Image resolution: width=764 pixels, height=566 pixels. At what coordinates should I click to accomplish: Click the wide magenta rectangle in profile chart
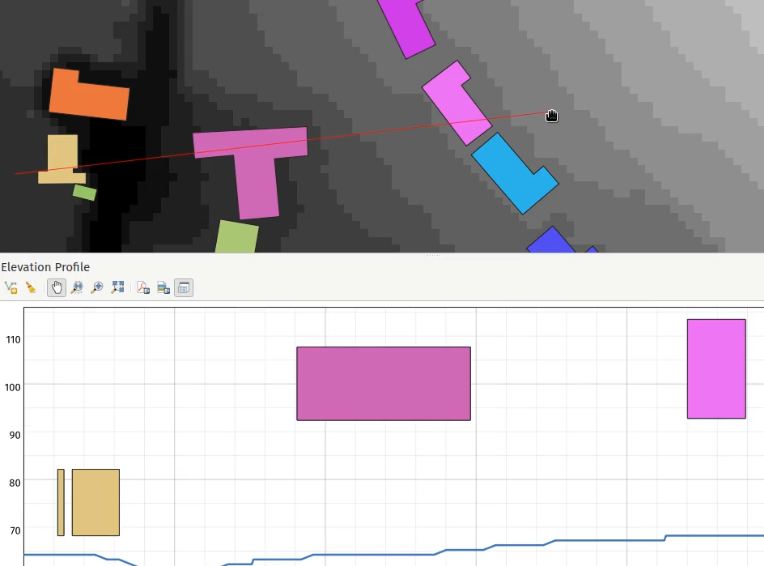pyautogui.click(x=383, y=383)
